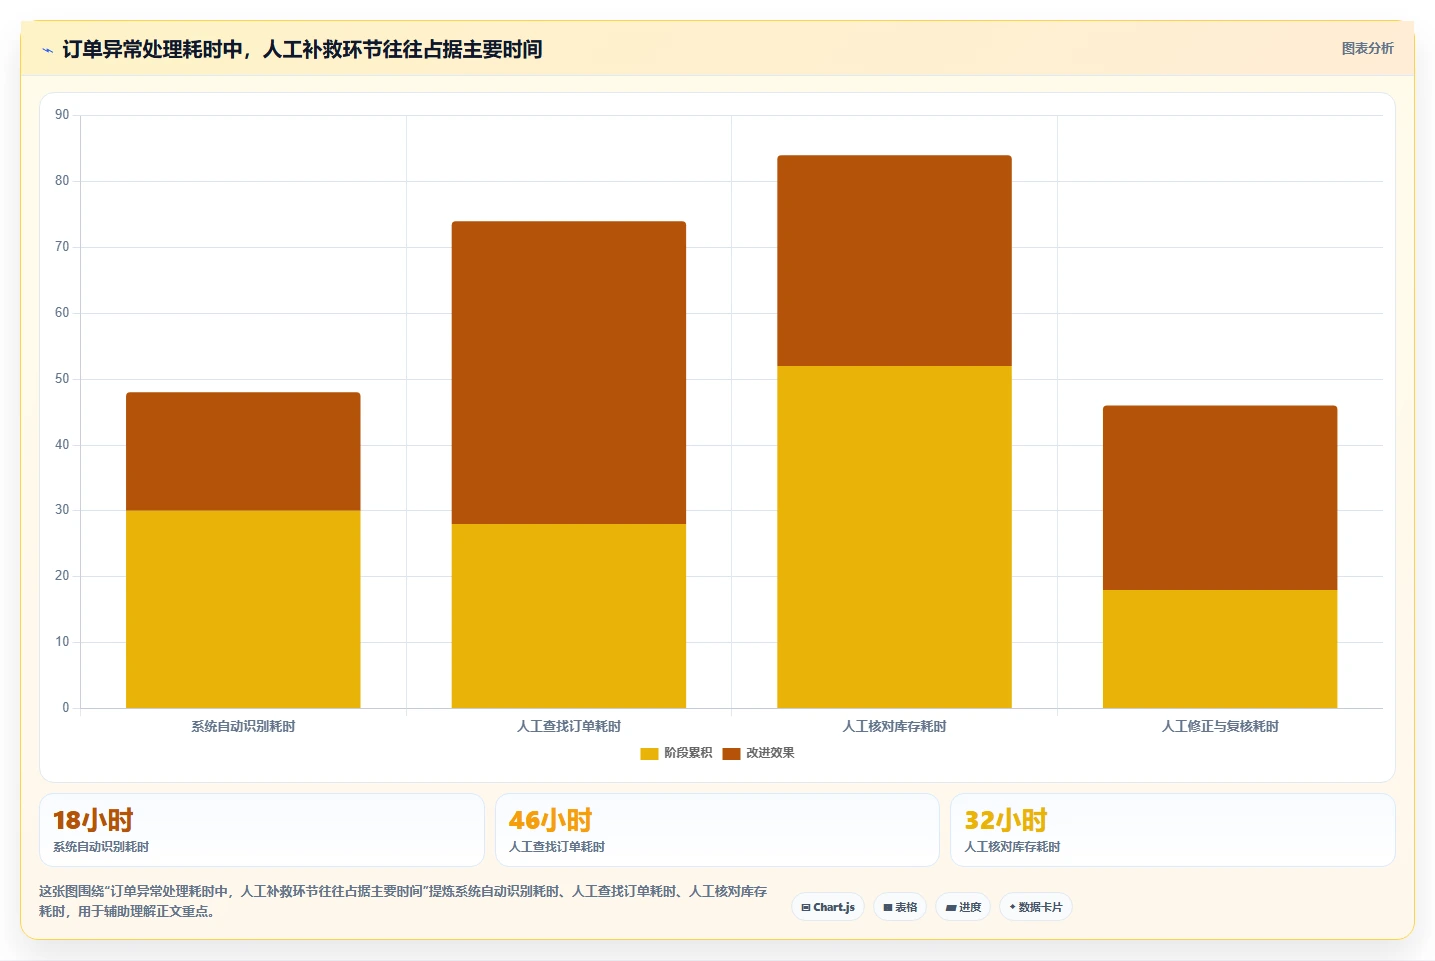Click the brown segment of 人工修正与复核耗时 bar

click(1220, 498)
